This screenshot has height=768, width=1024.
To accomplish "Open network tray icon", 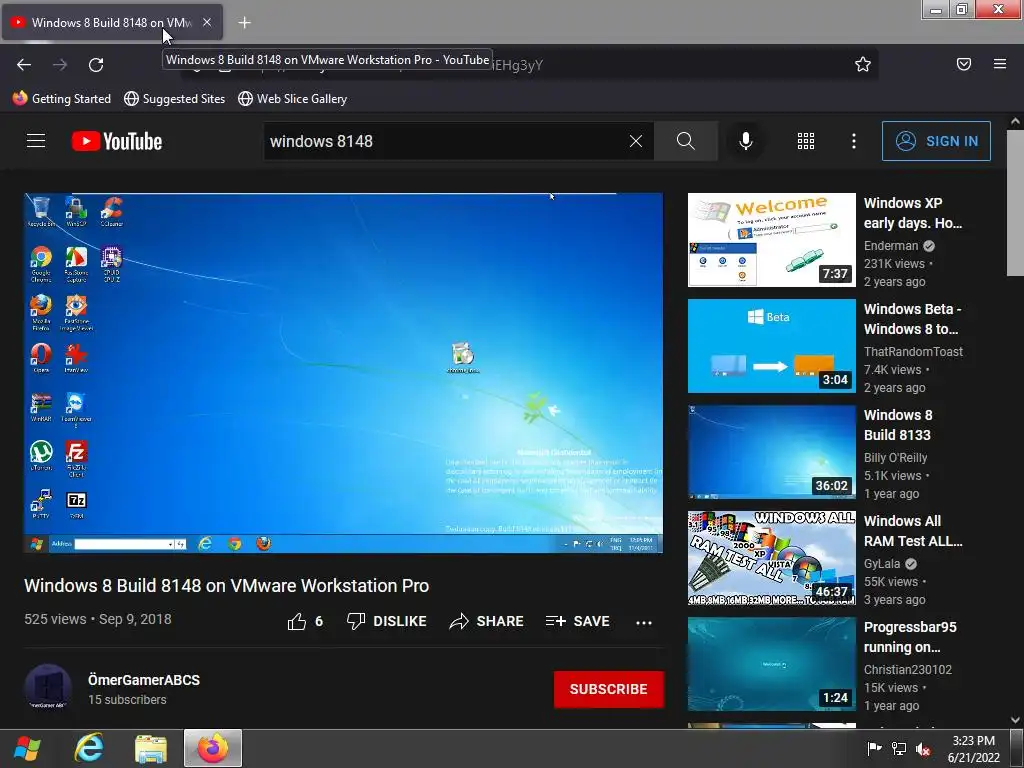I will (x=899, y=748).
